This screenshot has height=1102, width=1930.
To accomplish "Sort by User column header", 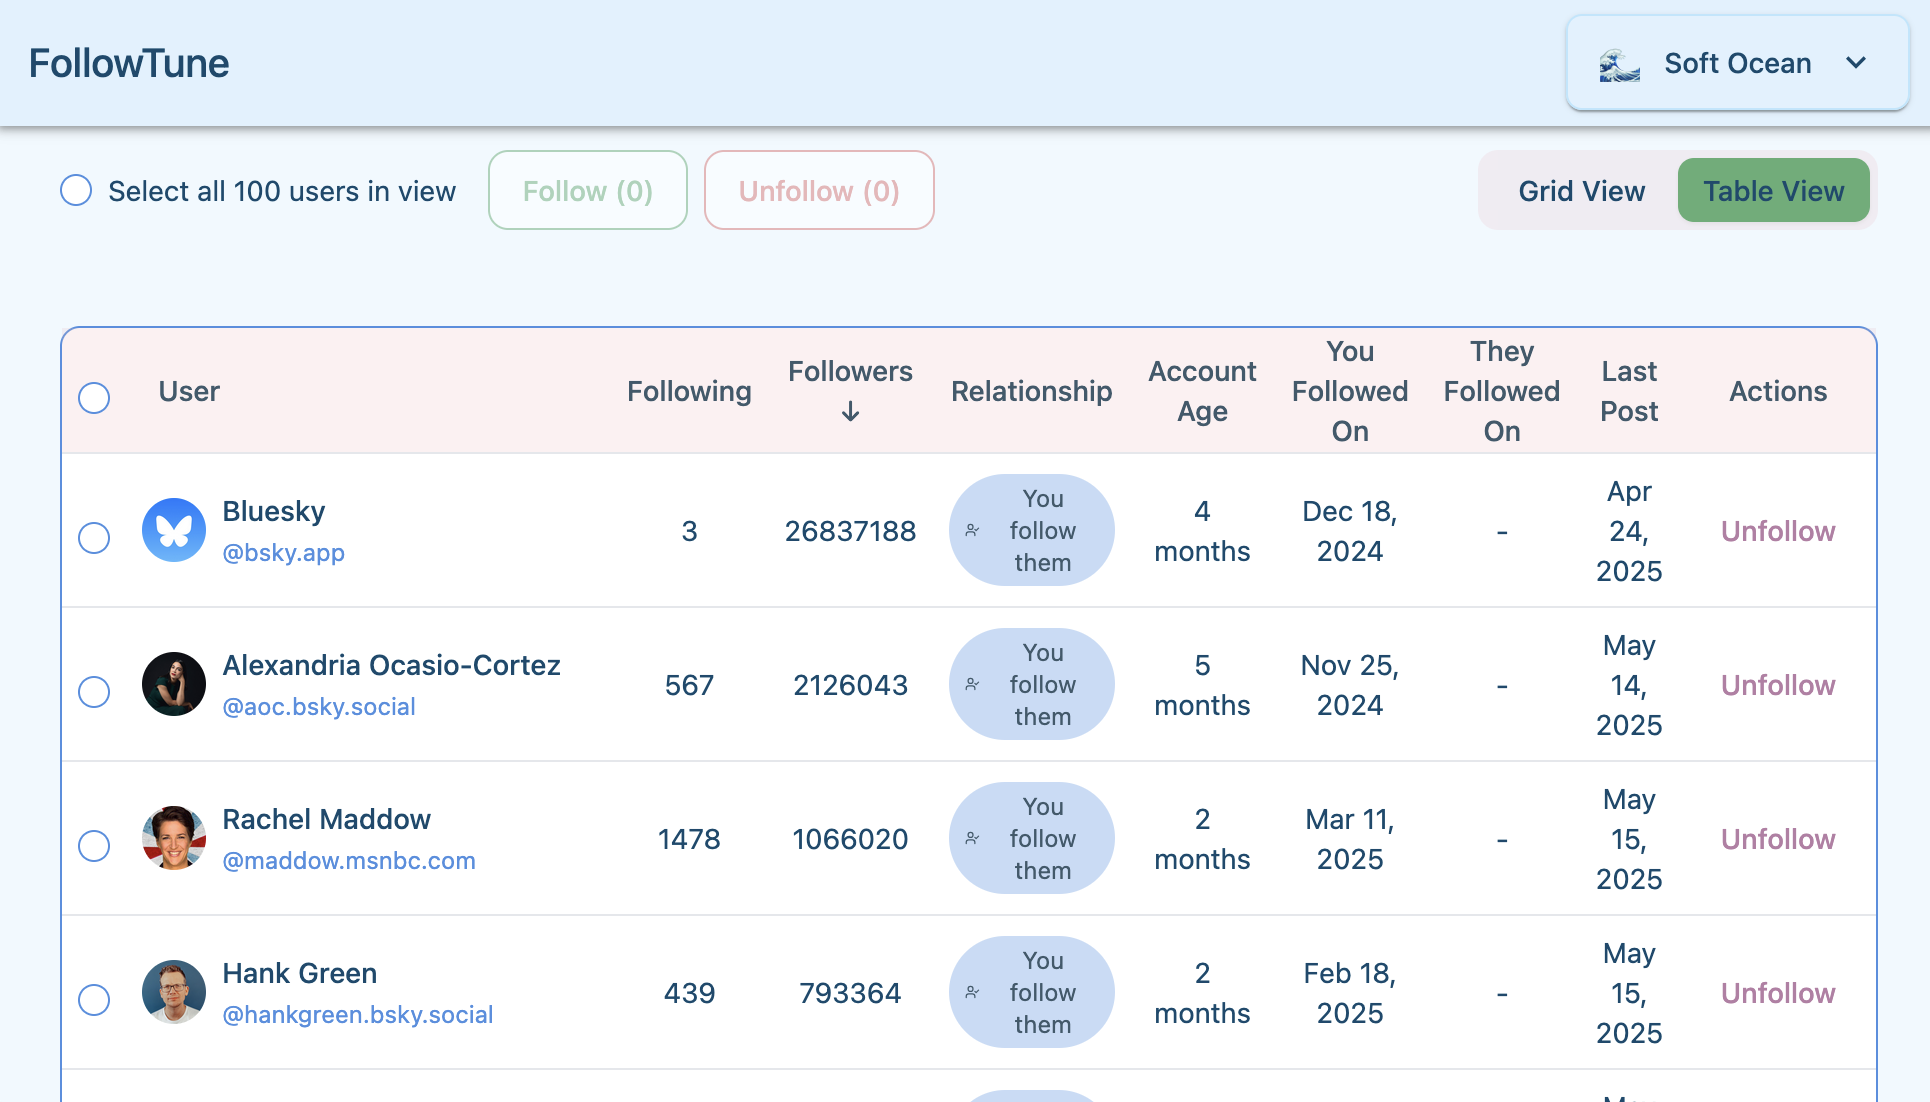I will (x=189, y=391).
